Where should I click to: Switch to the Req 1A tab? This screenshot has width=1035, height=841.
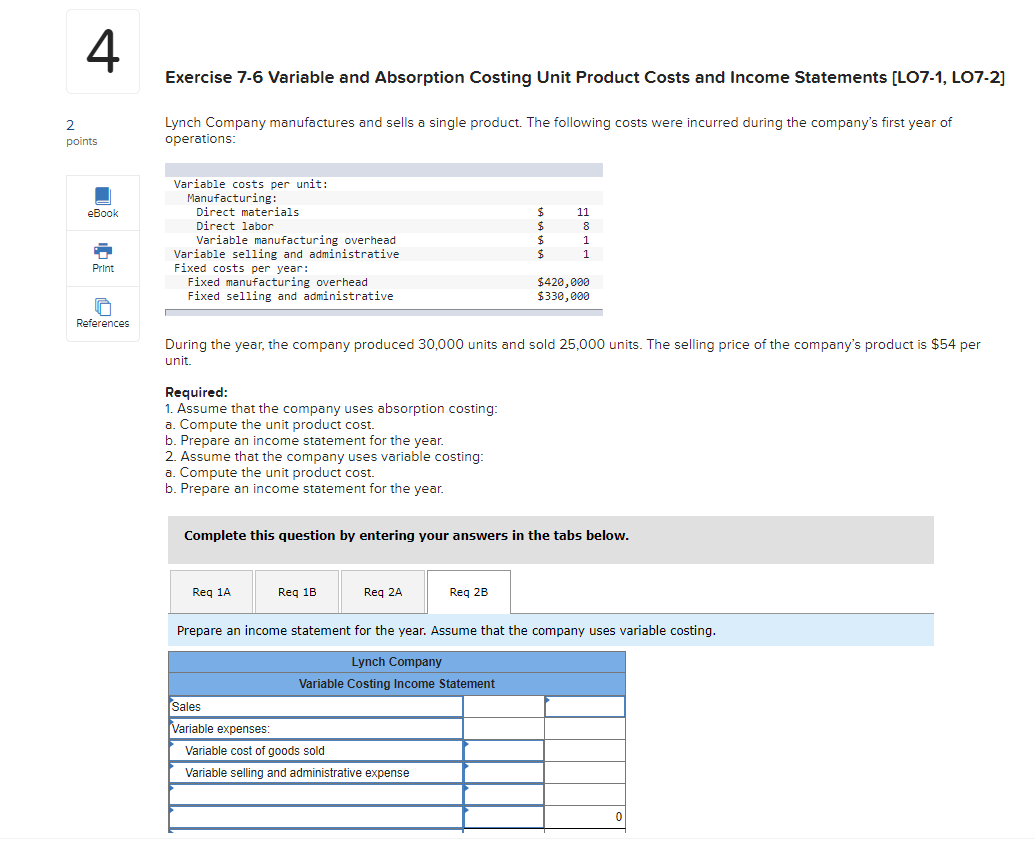[x=211, y=591]
